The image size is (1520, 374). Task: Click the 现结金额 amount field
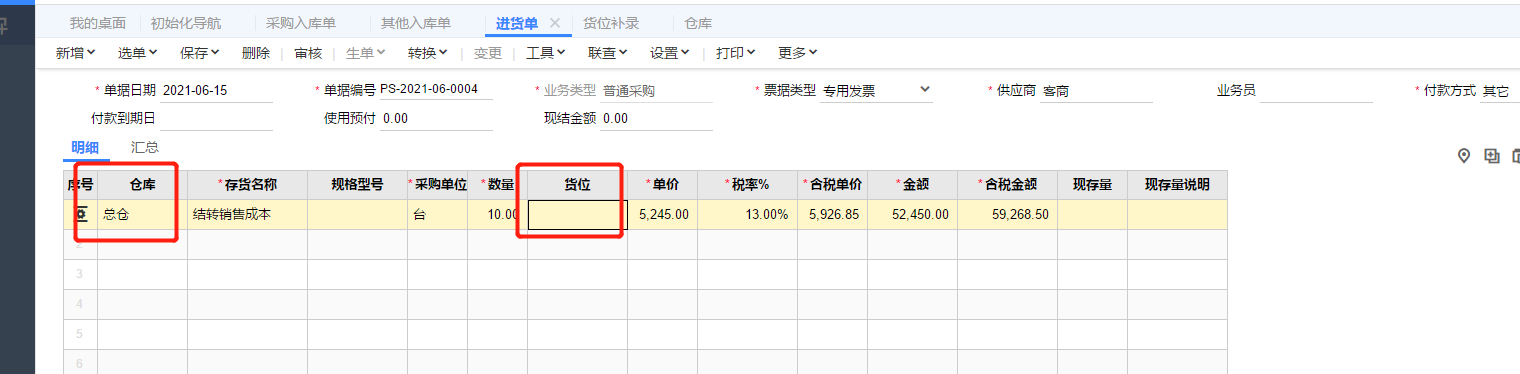(x=656, y=119)
